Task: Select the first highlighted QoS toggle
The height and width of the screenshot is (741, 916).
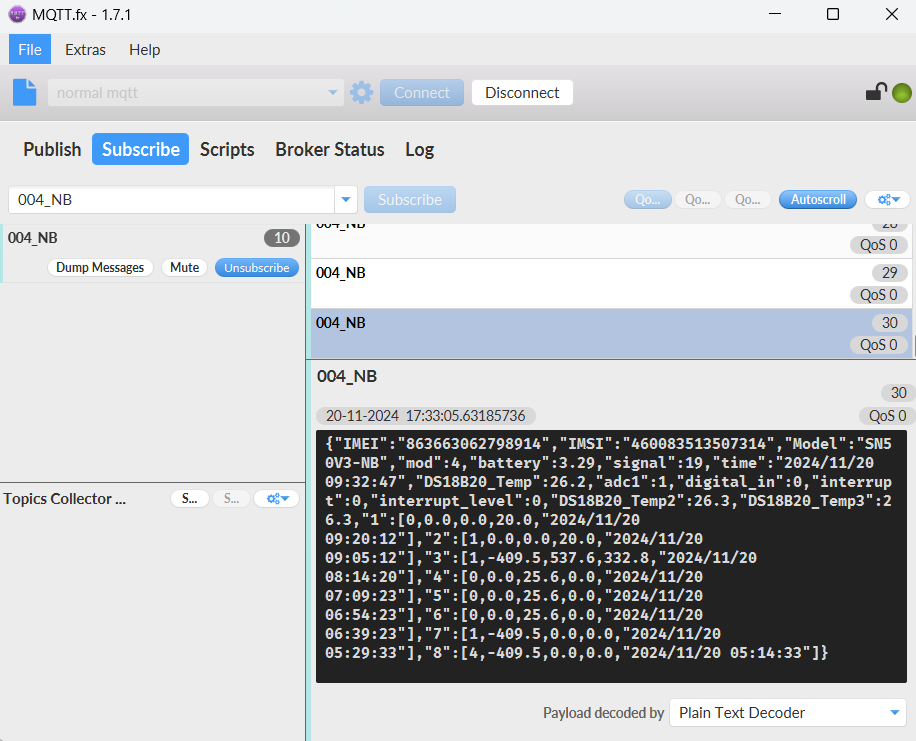Action: [x=648, y=200]
